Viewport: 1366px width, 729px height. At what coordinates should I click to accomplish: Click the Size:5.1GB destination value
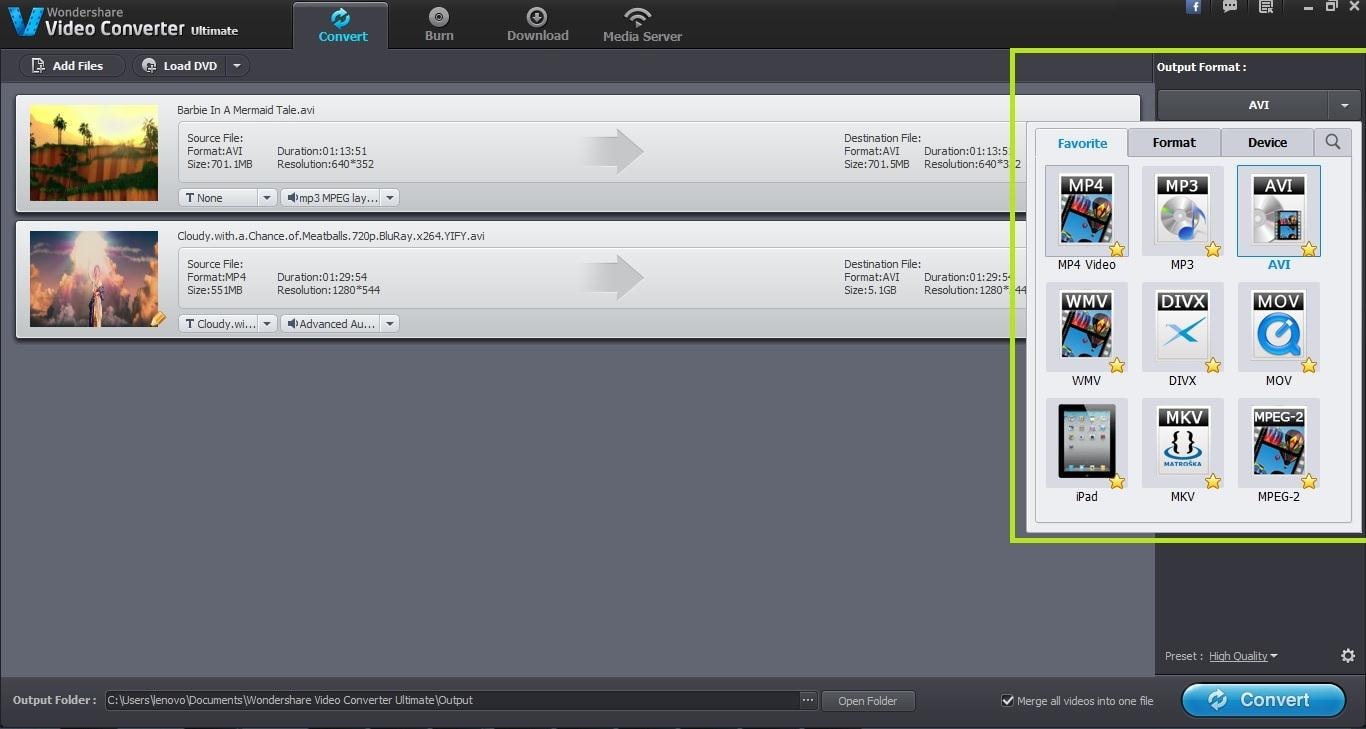(x=872, y=290)
